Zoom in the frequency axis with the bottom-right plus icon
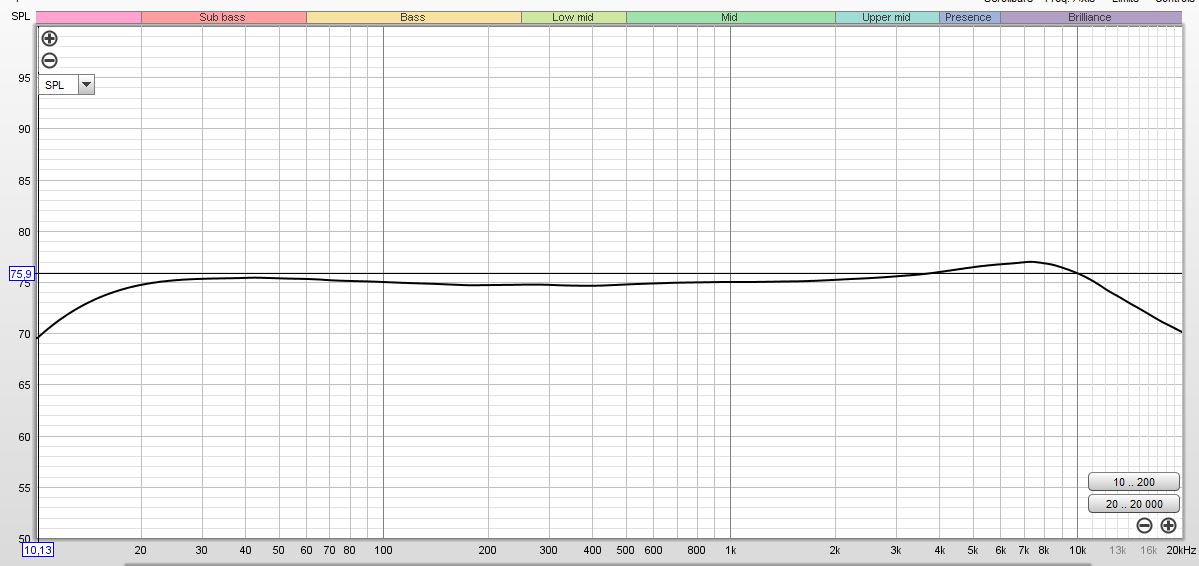The image size is (1199, 566). pyautogui.click(x=1168, y=525)
